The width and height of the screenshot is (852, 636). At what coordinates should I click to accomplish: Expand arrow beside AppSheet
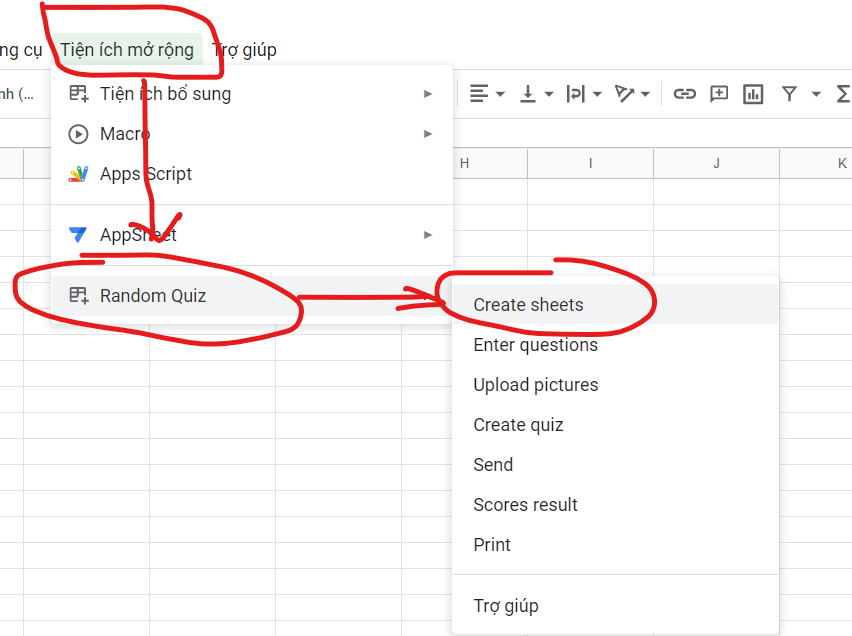click(x=428, y=235)
